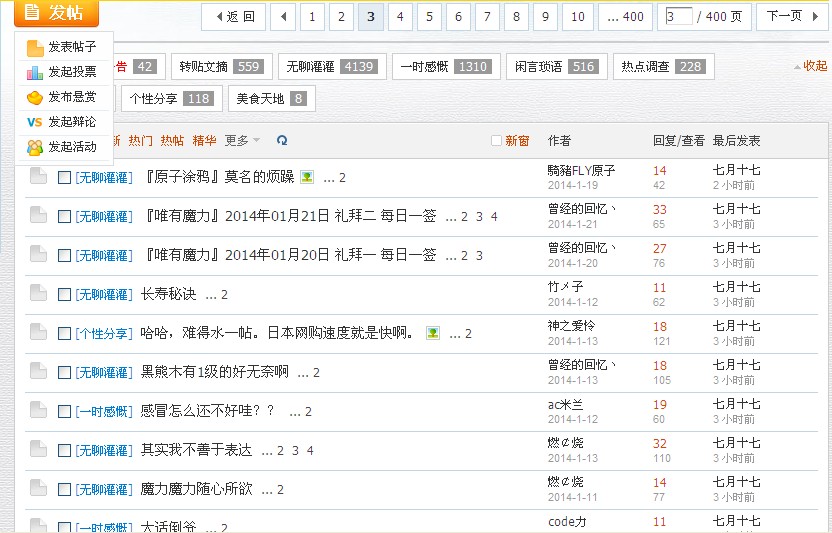Click the previous page arrow icon
Screen dimensions: 832x533
283,16
